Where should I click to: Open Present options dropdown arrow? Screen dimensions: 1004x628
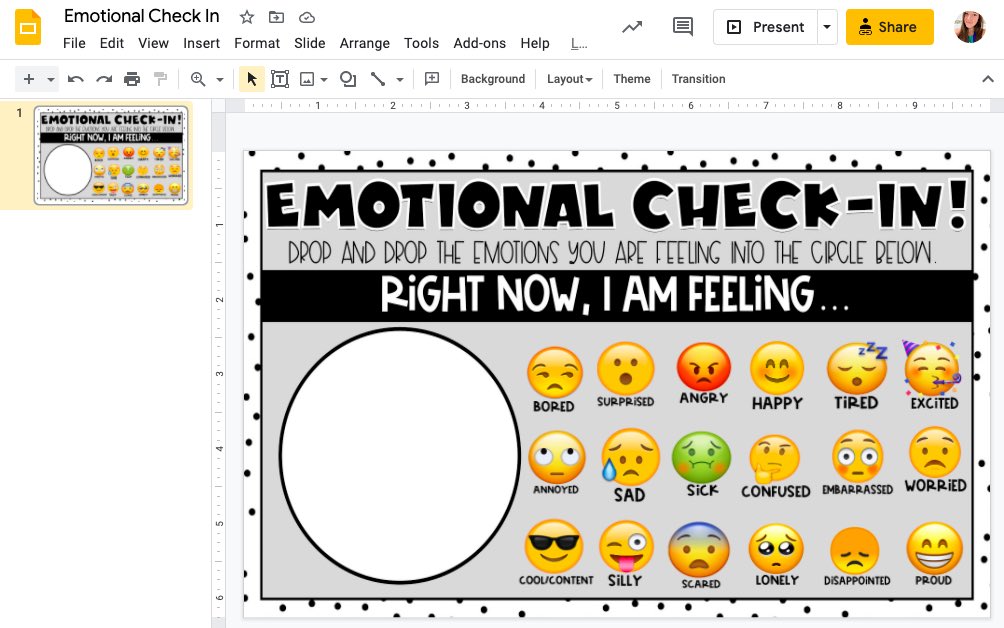coord(827,27)
